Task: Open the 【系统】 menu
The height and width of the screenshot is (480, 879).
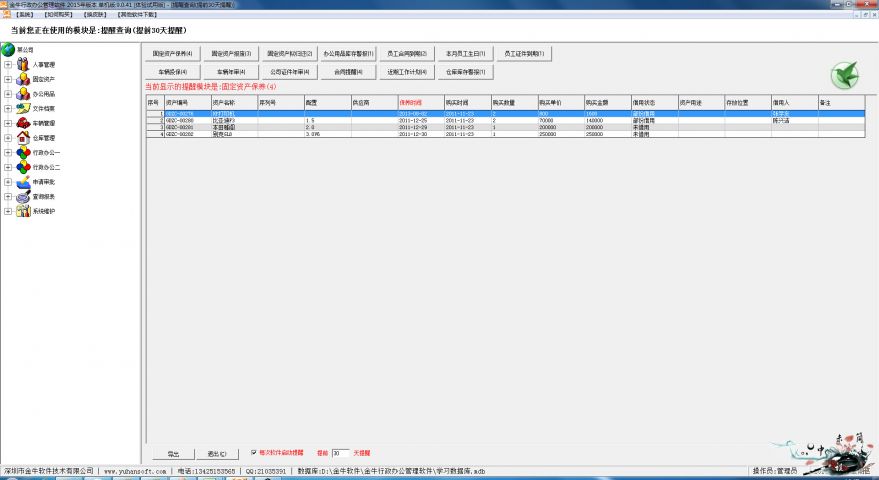Action: tap(26, 15)
